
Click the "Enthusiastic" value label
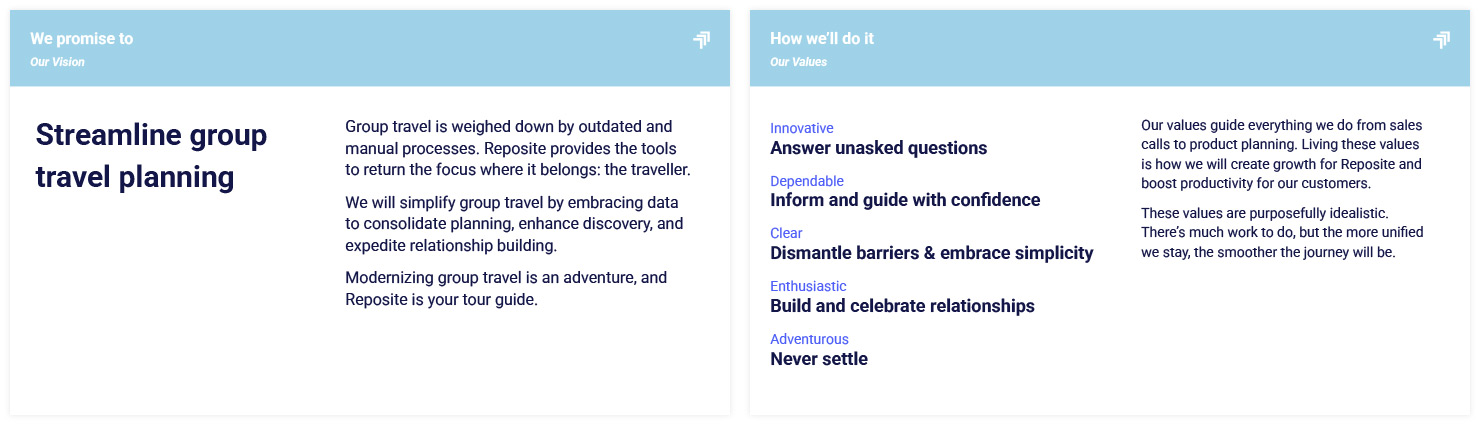coord(808,286)
